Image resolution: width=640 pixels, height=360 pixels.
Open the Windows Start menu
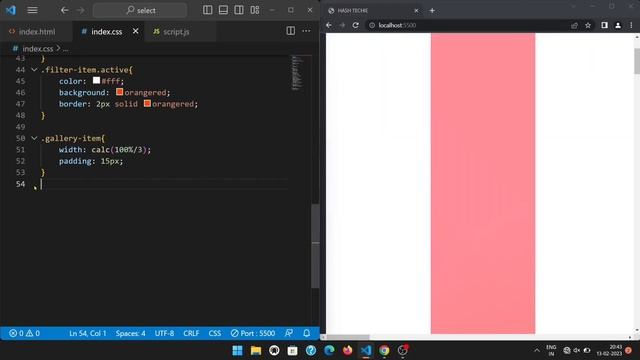click(237, 350)
